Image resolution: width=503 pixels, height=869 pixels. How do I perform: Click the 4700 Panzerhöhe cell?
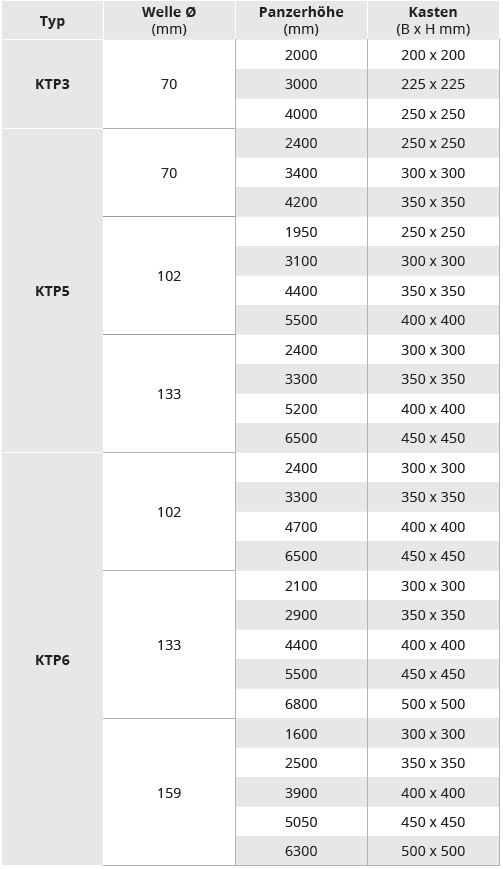click(x=301, y=526)
